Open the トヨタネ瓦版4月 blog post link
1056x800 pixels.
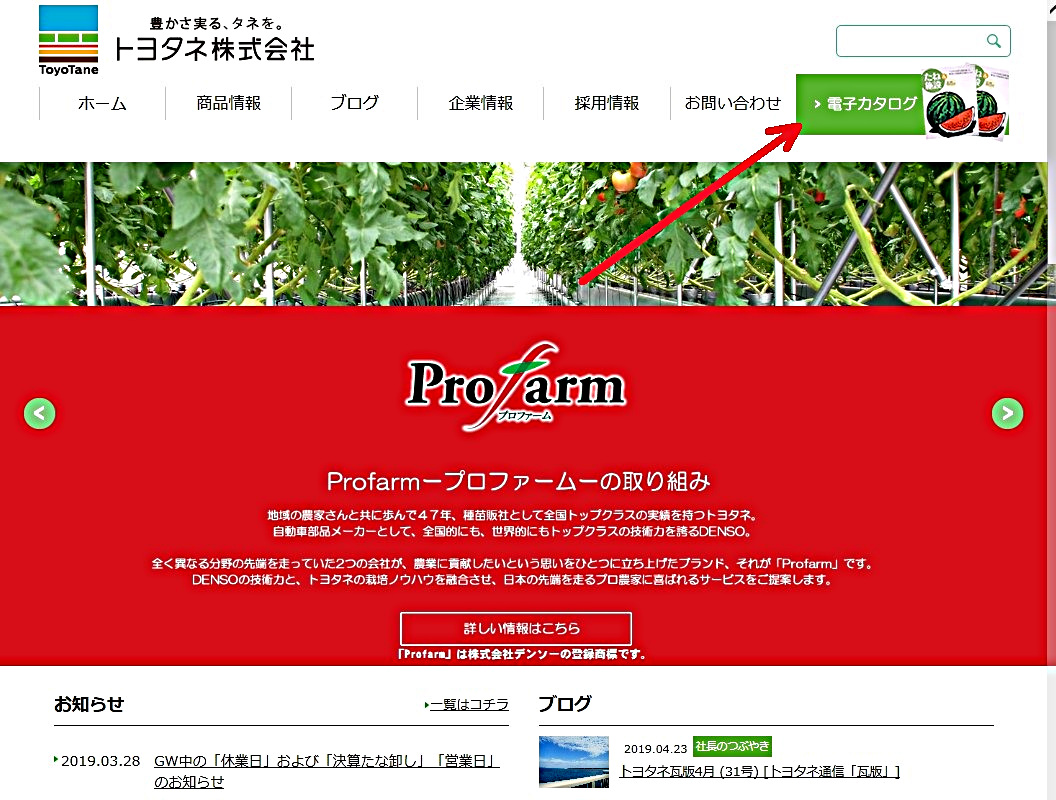click(x=760, y=771)
